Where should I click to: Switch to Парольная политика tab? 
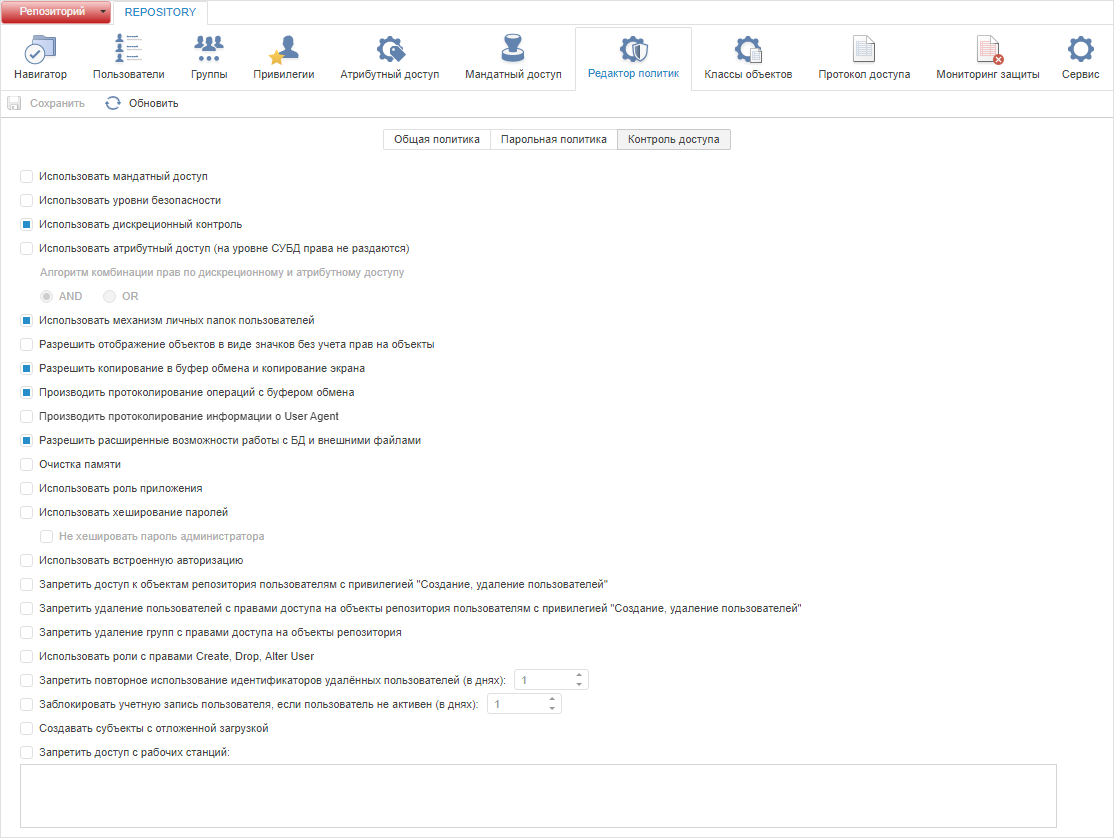(553, 139)
